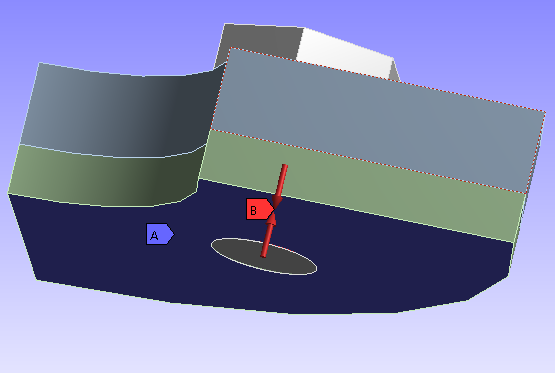Image resolution: width=555 pixels, height=373 pixels.
Task: Click the upper red downward-pointing arrow
Action: click(x=281, y=186)
